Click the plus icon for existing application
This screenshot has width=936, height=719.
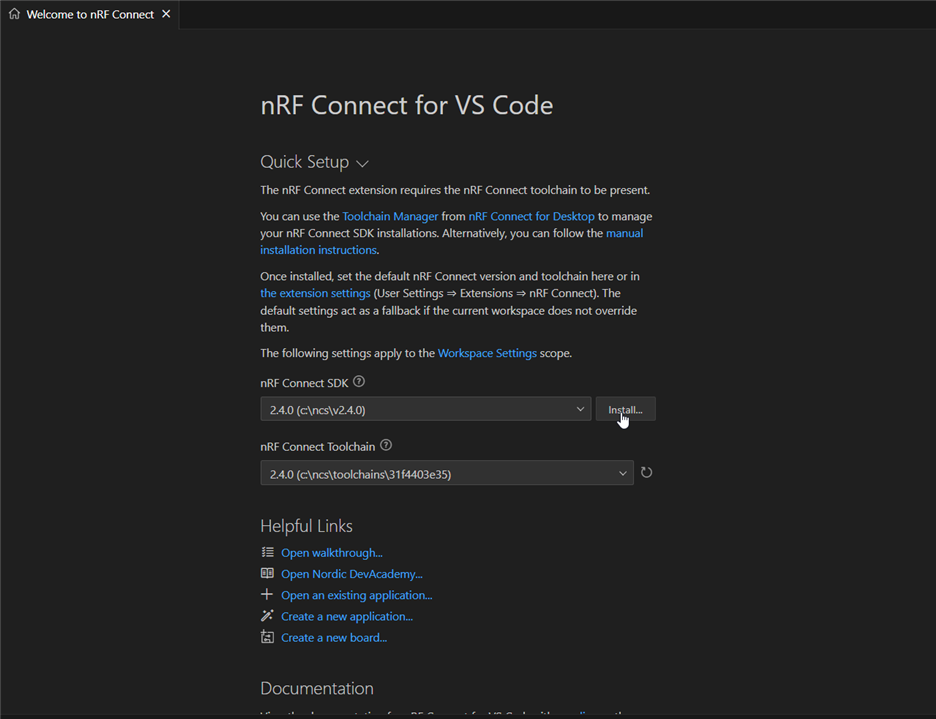coord(267,595)
